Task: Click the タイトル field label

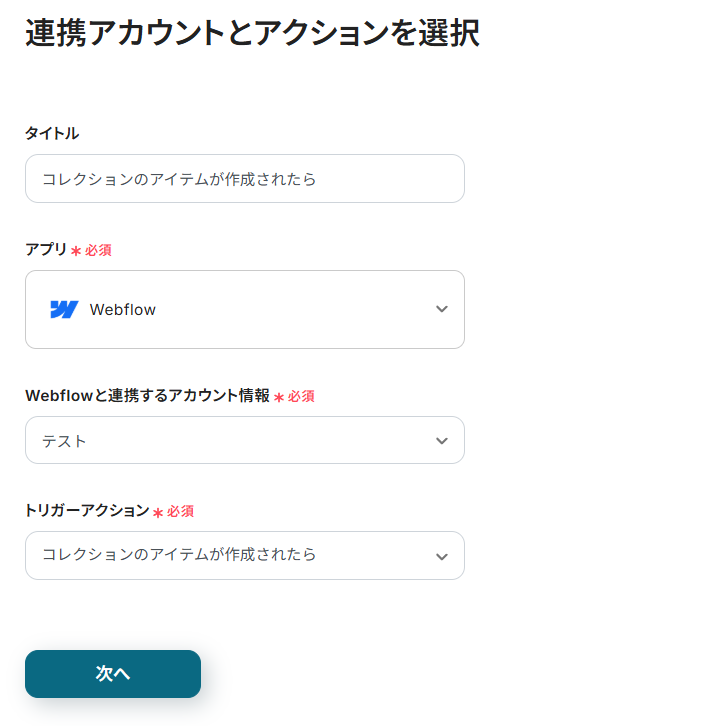Action: 51,133
